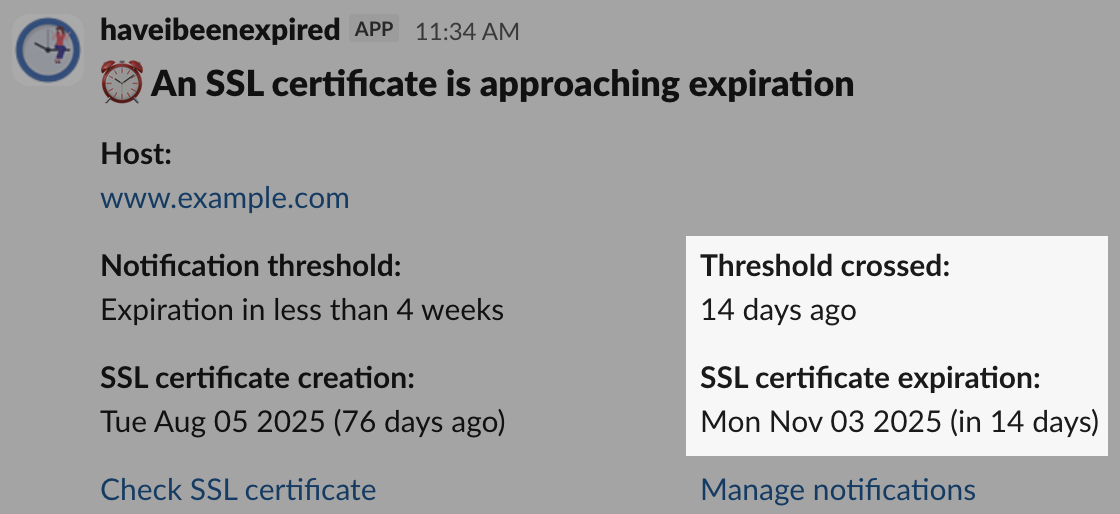Click the 14 days ago threshold value
1120x514 pixels.
tap(778, 310)
